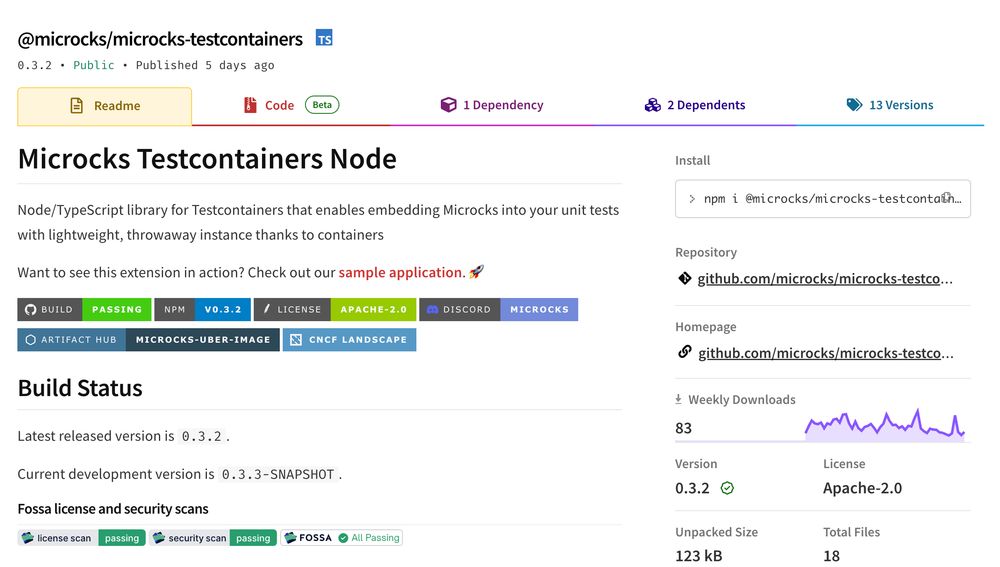
Task: Click the FOSSA All Passing badge
Action: pyautogui.click(x=341, y=538)
